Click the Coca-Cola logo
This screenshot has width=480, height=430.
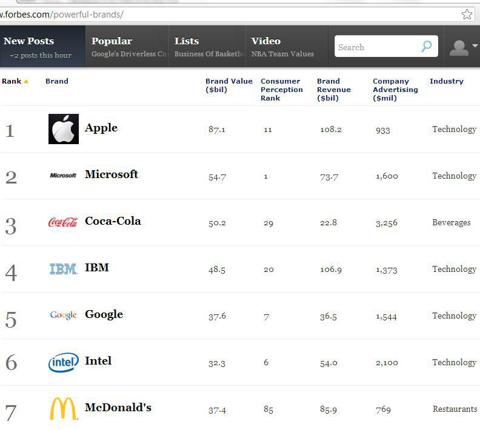point(63,222)
